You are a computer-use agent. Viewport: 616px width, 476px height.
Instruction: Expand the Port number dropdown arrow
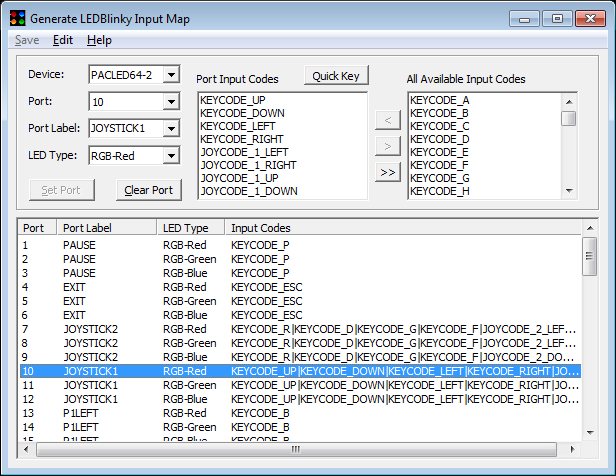(171, 102)
